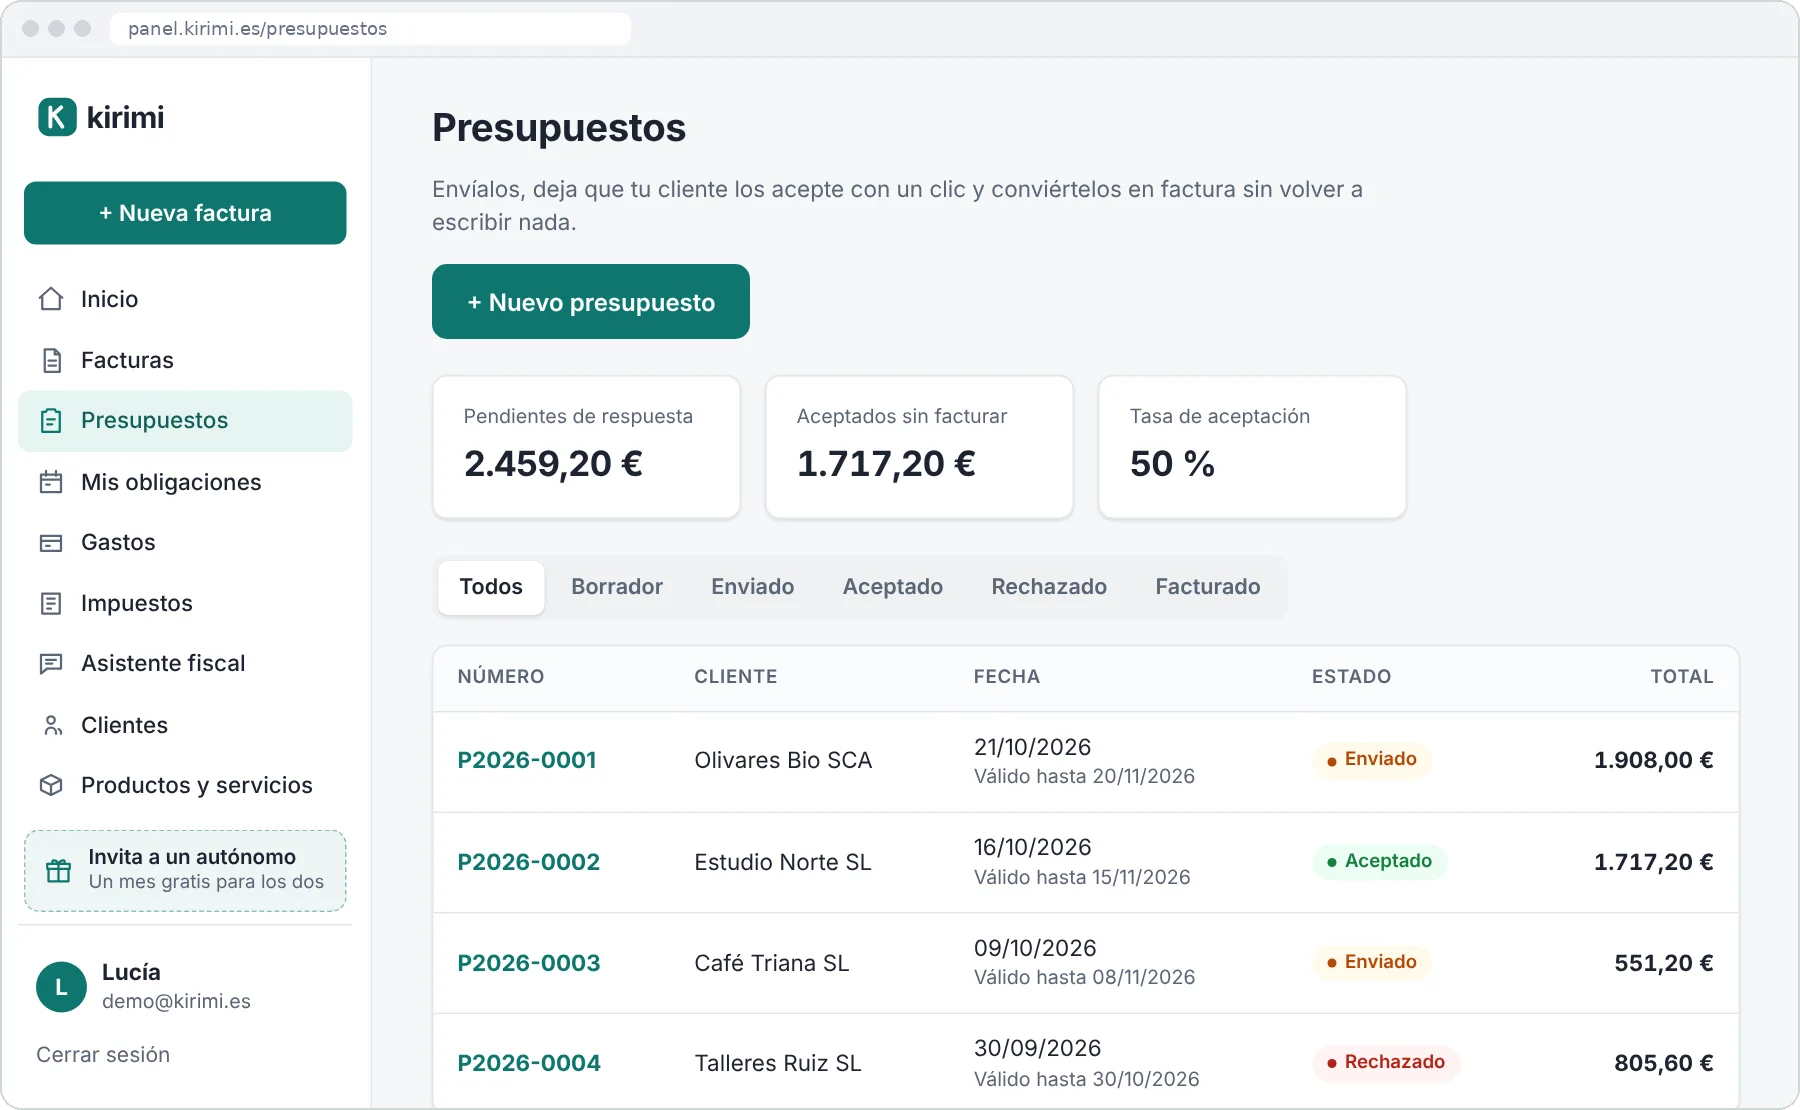Screen dimensions: 1800x1110
Task: Click the Rechazado status badge
Action: point(1386,1063)
